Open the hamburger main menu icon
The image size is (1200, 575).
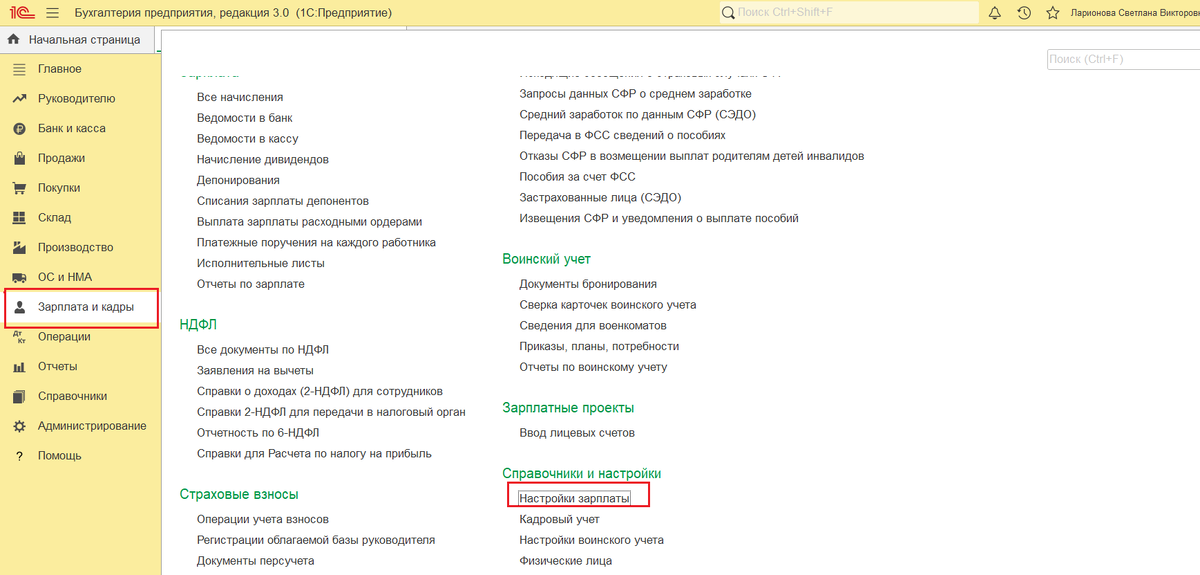coord(52,13)
